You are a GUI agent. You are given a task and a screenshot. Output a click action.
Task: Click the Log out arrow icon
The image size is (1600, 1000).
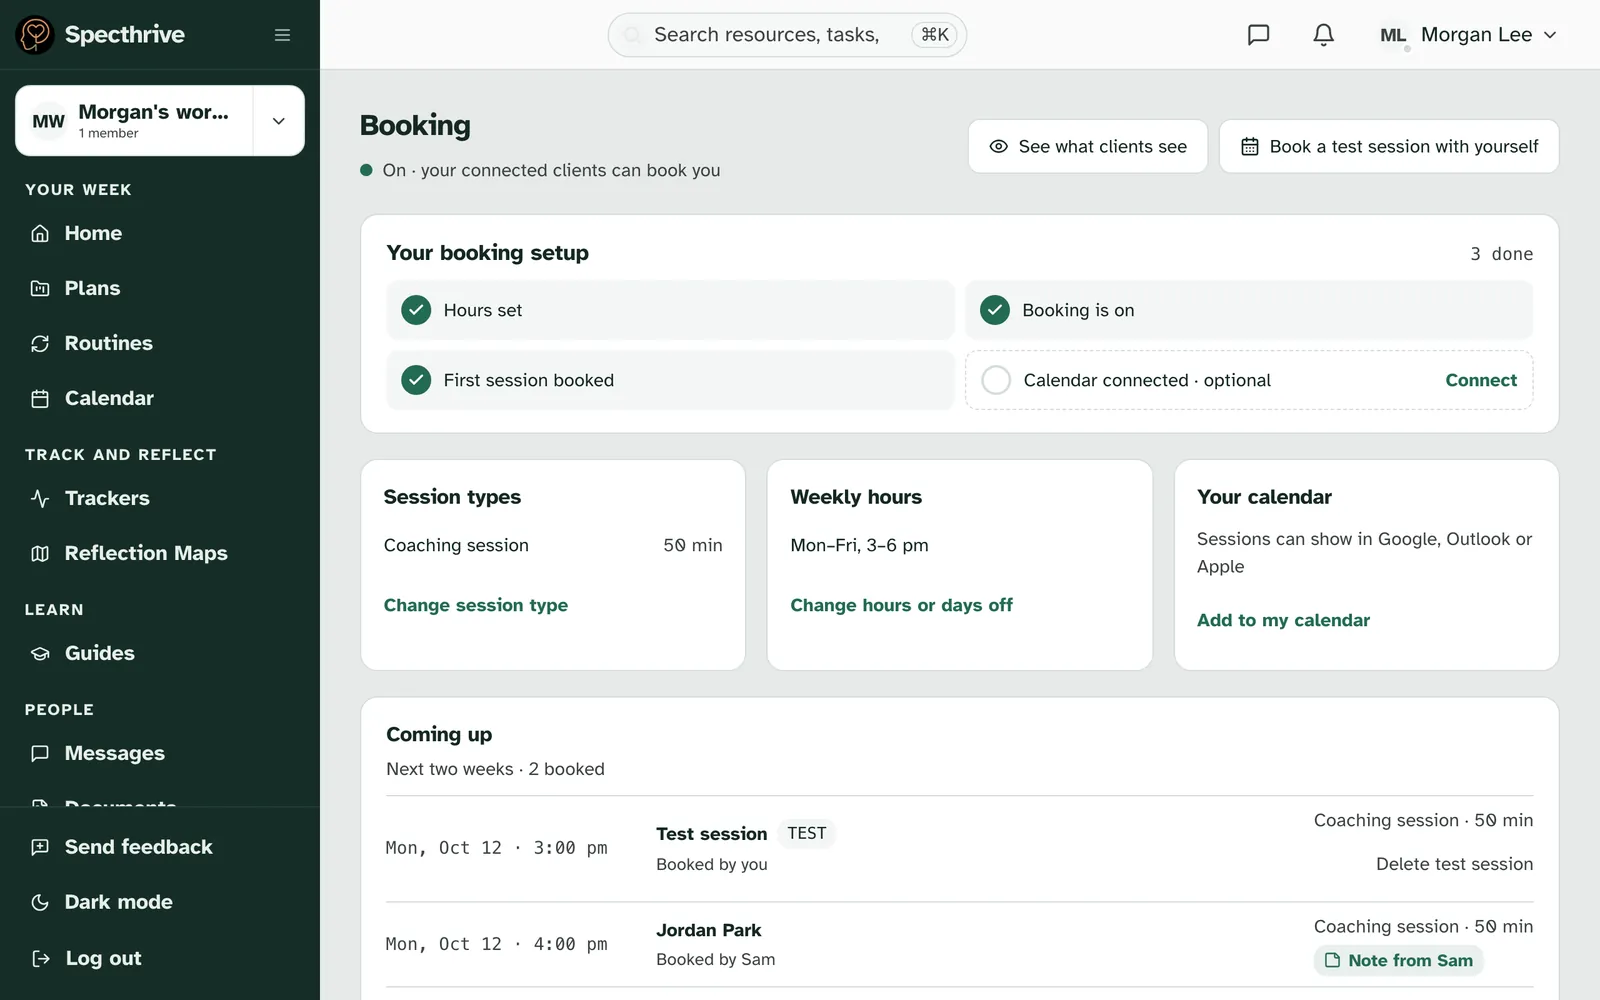tap(40, 959)
